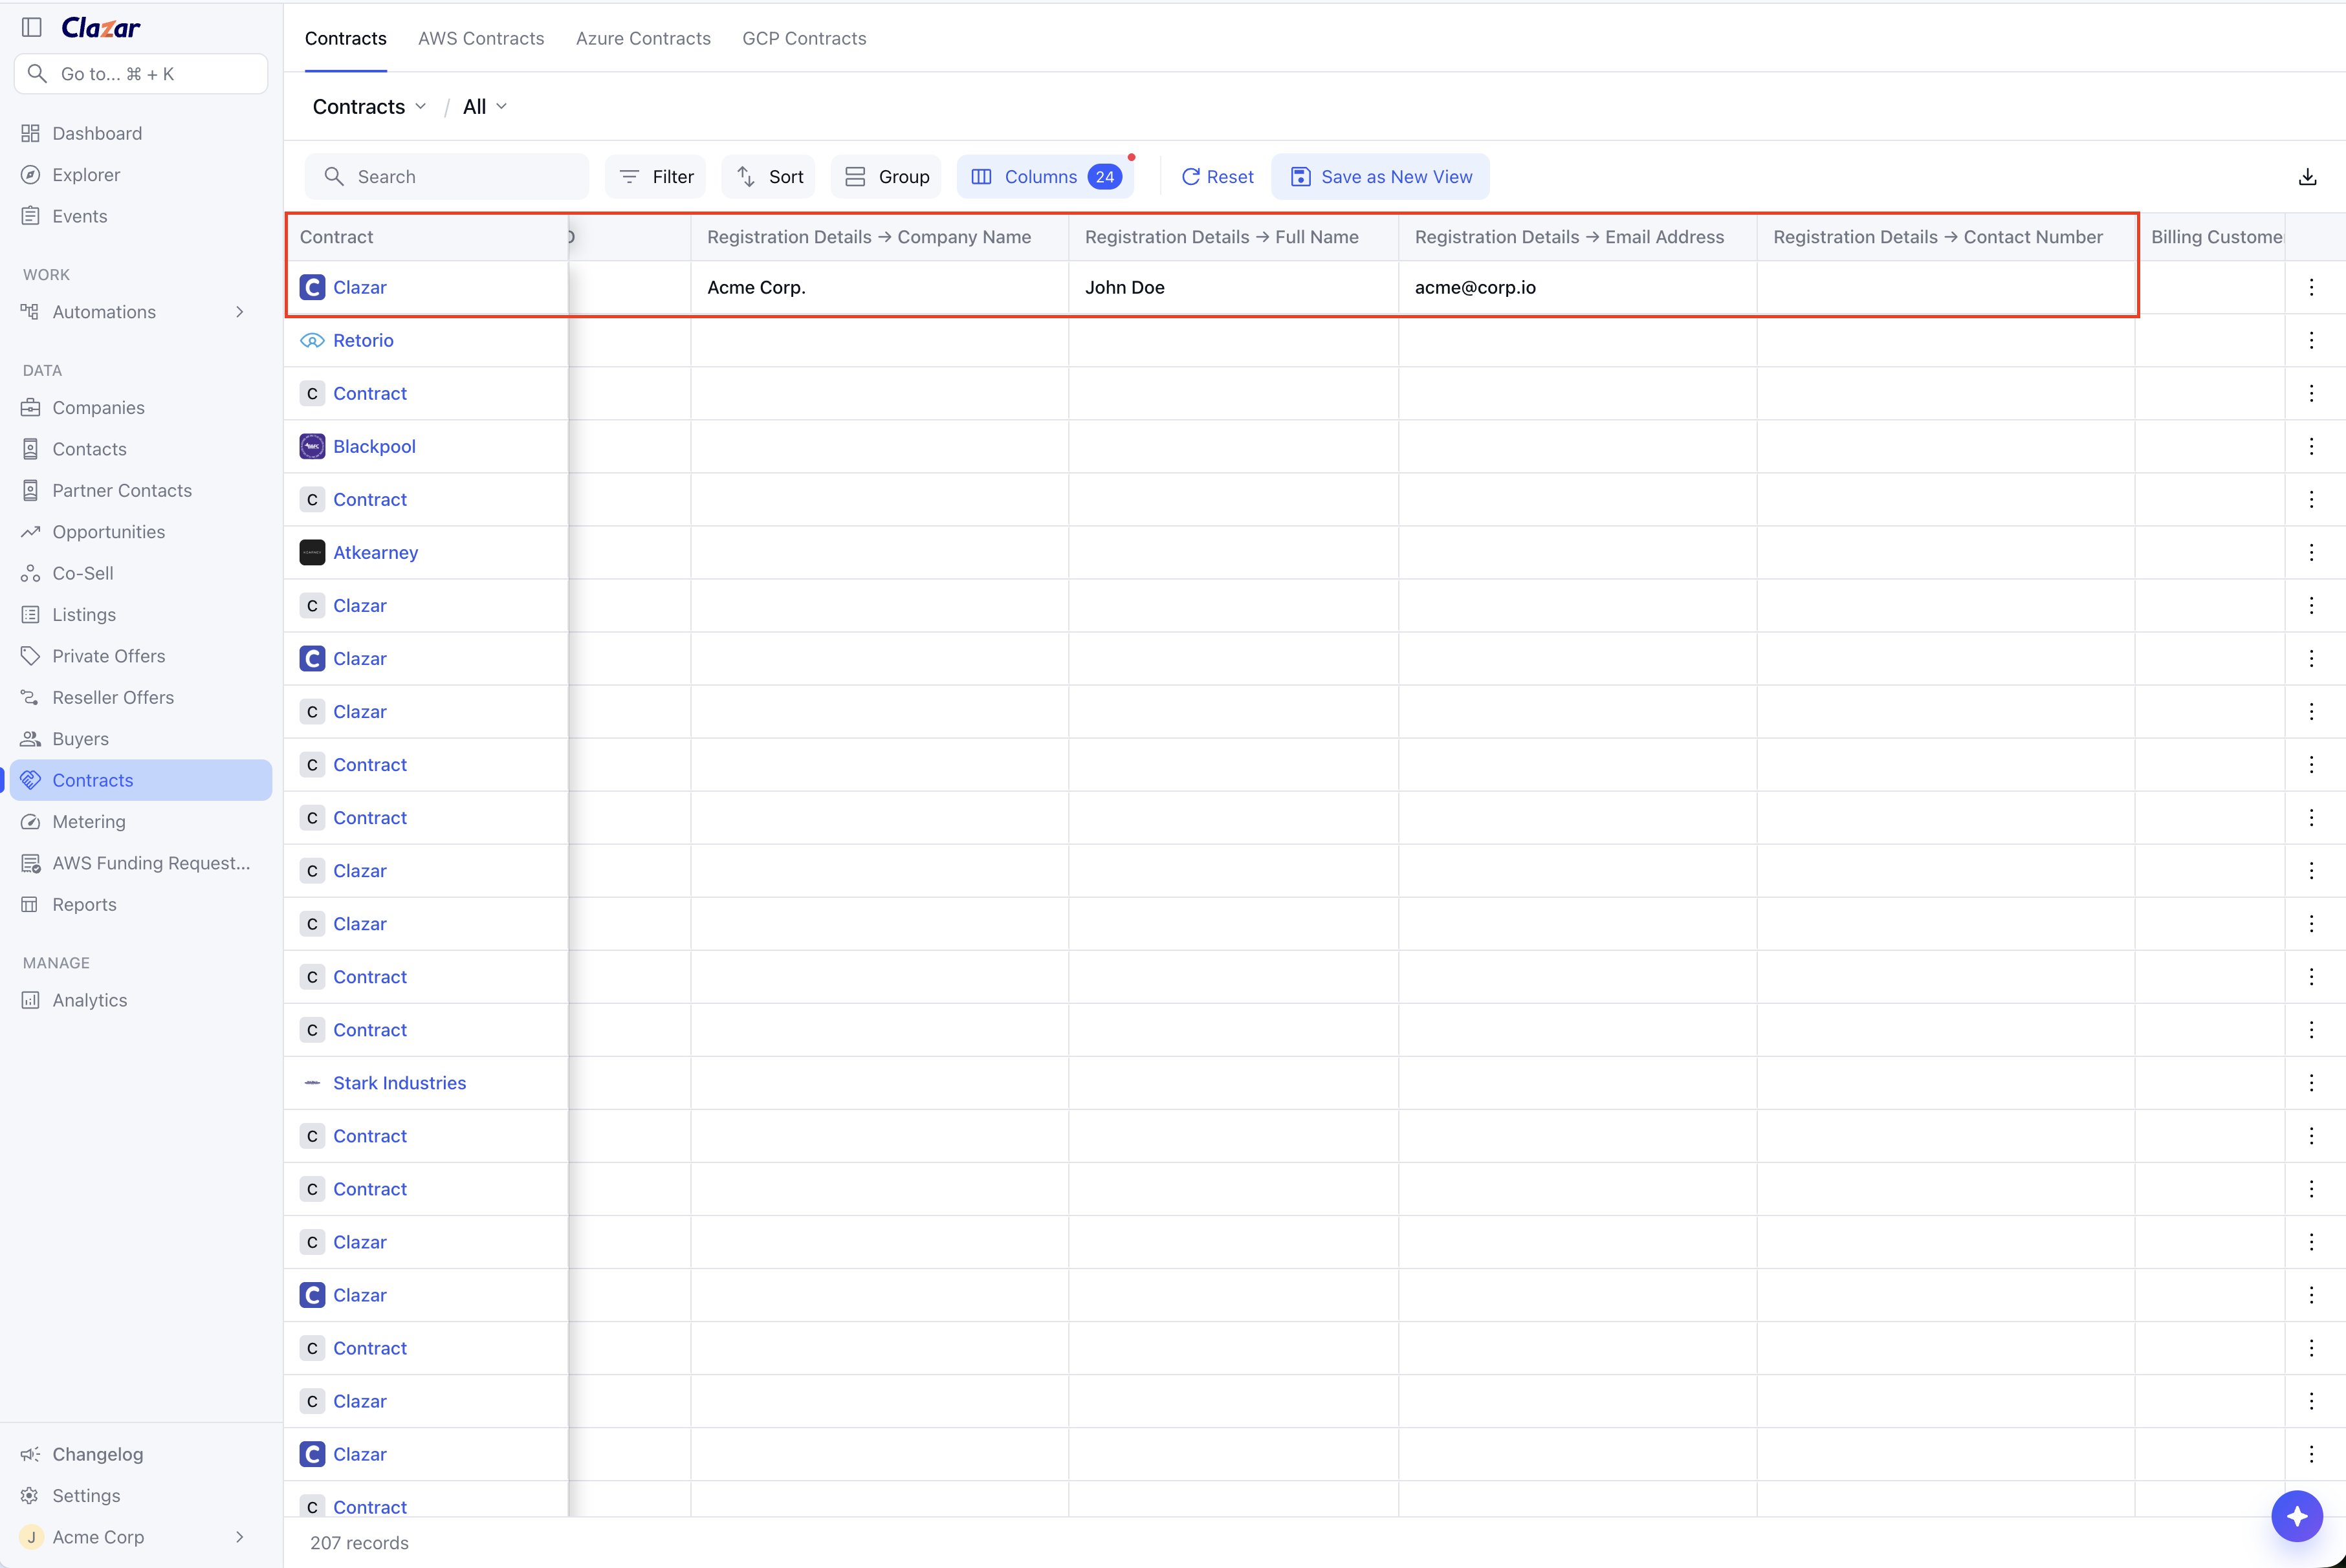Click the Analytics chart icon
The image size is (2346, 1568).
(x=30, y=1001)
